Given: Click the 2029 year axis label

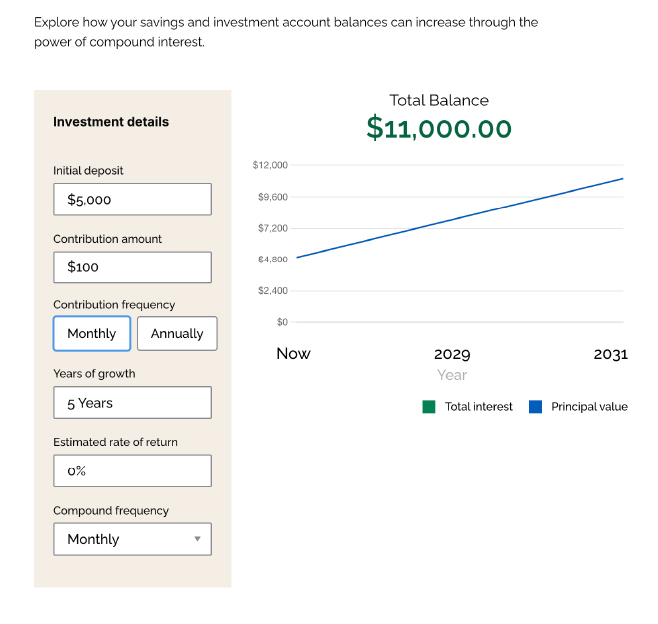Looking at the screenshot, I should pyautogui.click(x=452, y=354).
